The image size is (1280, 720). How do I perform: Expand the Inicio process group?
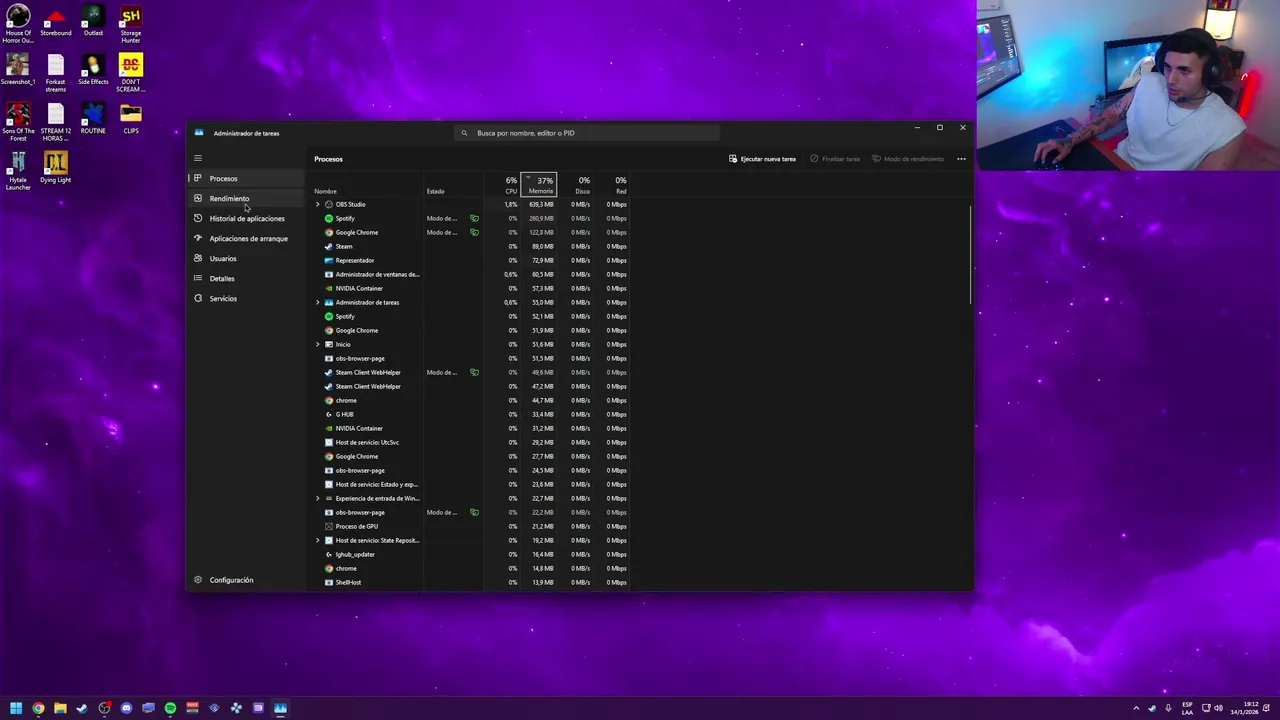(318, 344)
